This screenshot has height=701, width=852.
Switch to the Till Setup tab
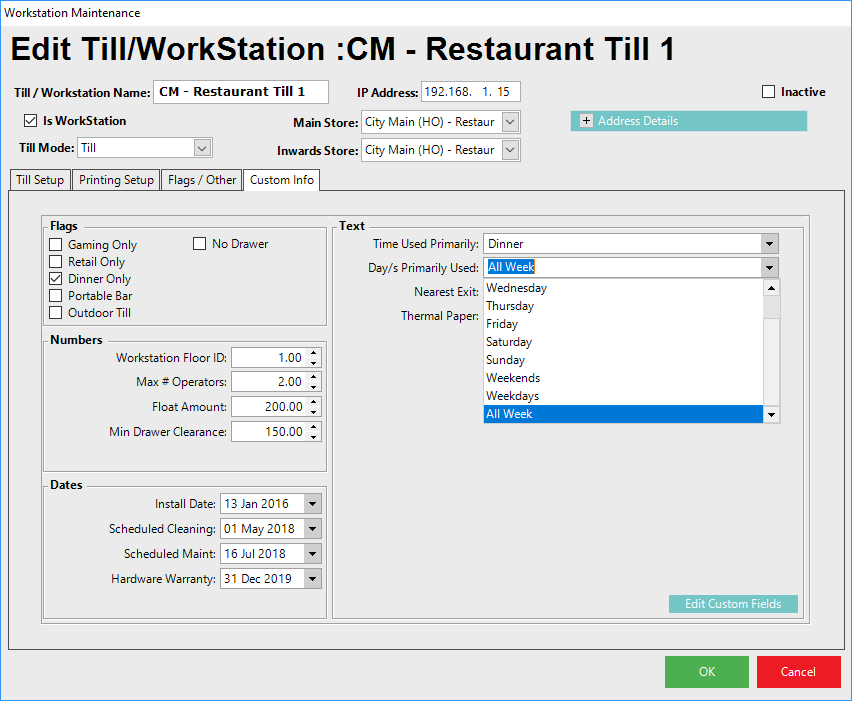[x=40, y=180]
